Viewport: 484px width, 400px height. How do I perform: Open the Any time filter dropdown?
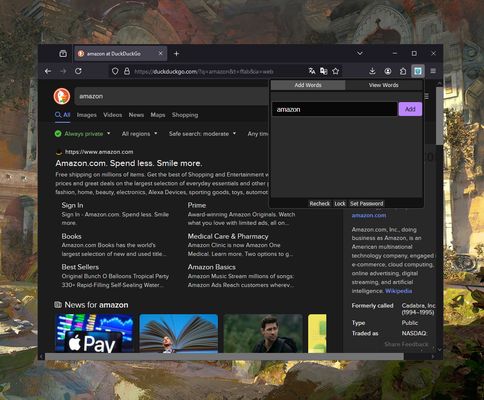[258, 134]
